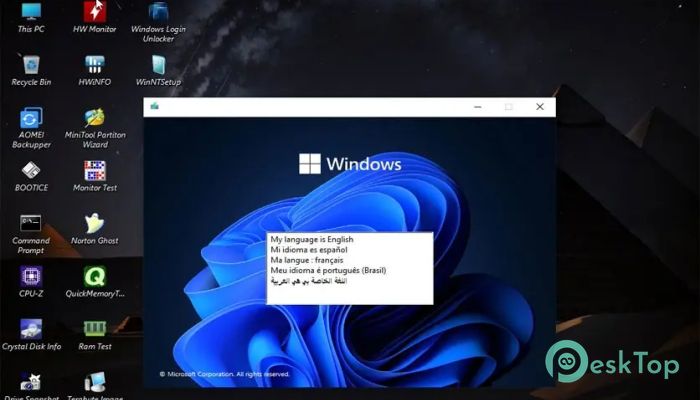Screen dimensions: 700x400
Task: Close the Windows setup window
Action: click(540, 107)
